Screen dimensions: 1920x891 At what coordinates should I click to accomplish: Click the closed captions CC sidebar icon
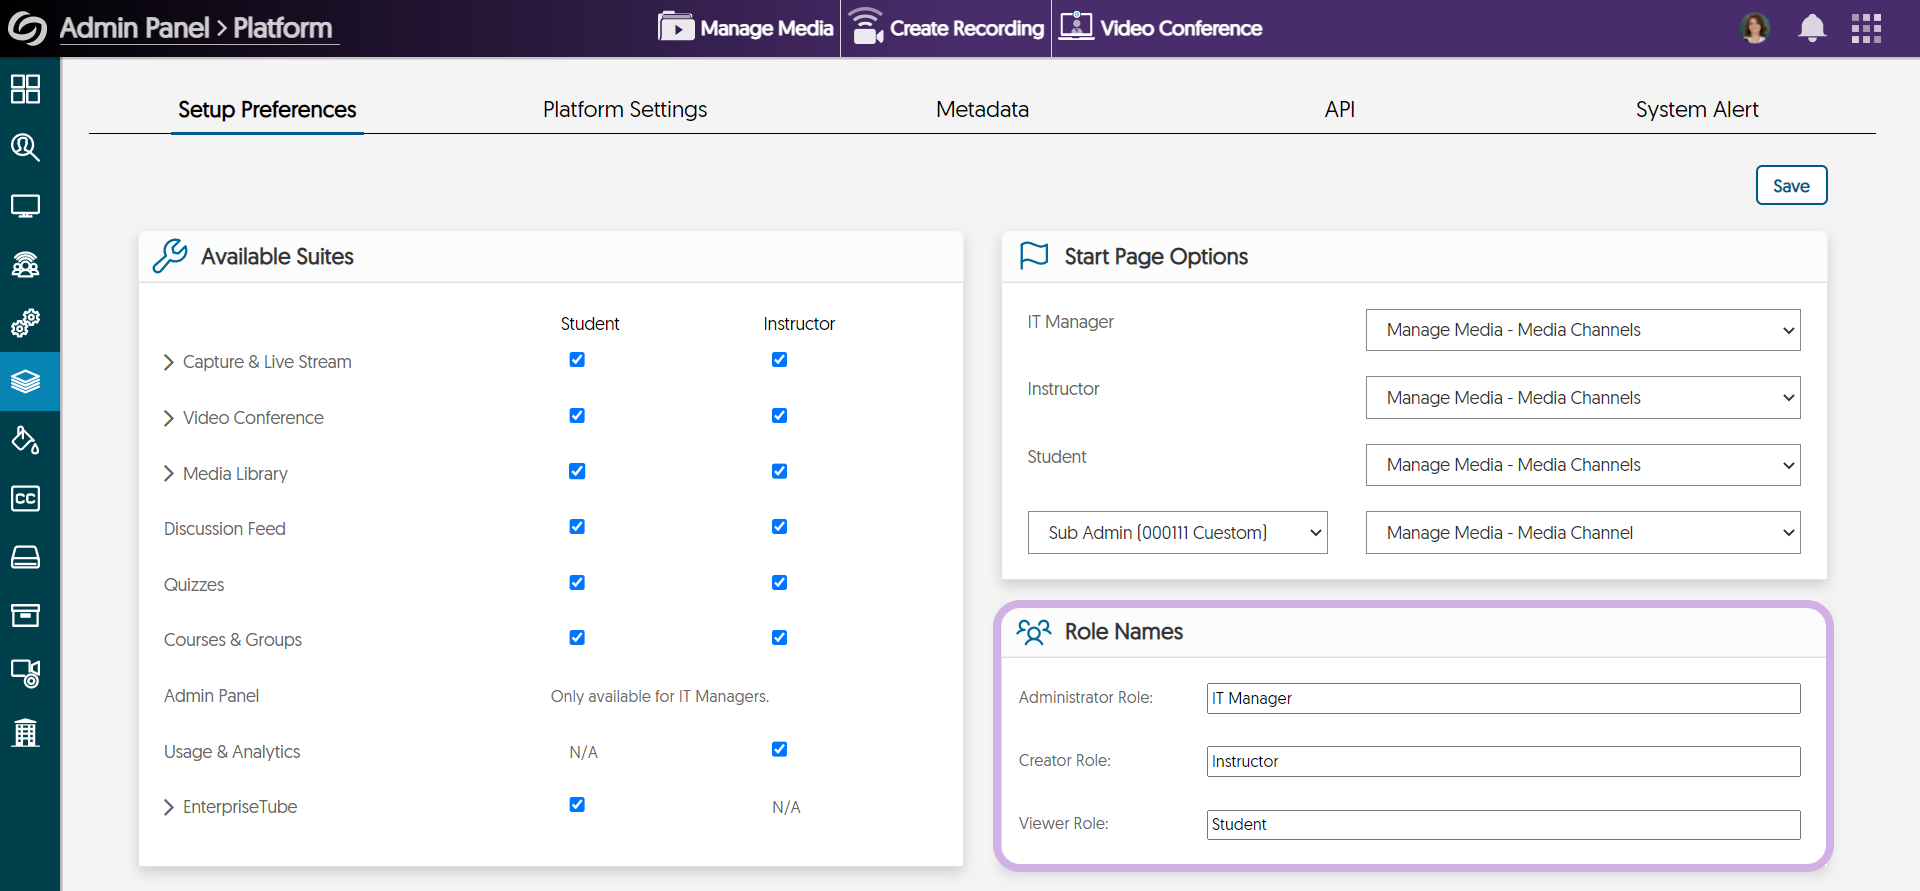pyautogui.click(x=25, y=498)
